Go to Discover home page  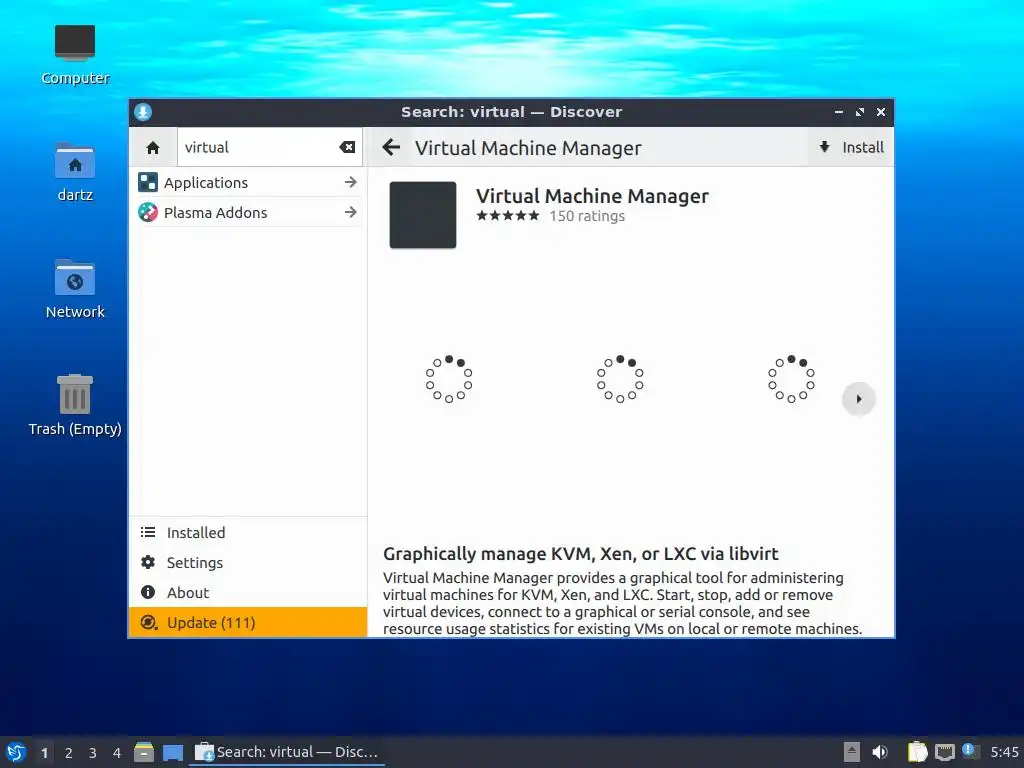pos(153,148)
